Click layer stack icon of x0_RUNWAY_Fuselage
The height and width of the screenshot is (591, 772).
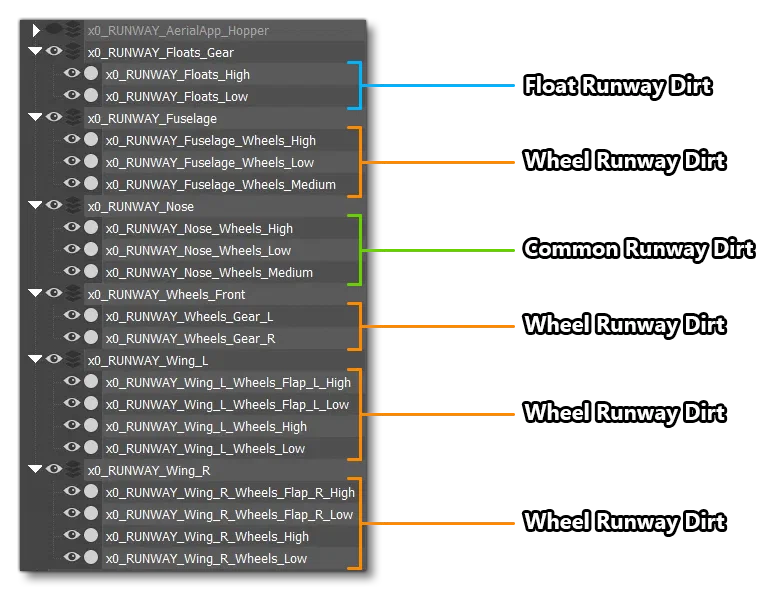pyautogui.click(x=73, y=117)
